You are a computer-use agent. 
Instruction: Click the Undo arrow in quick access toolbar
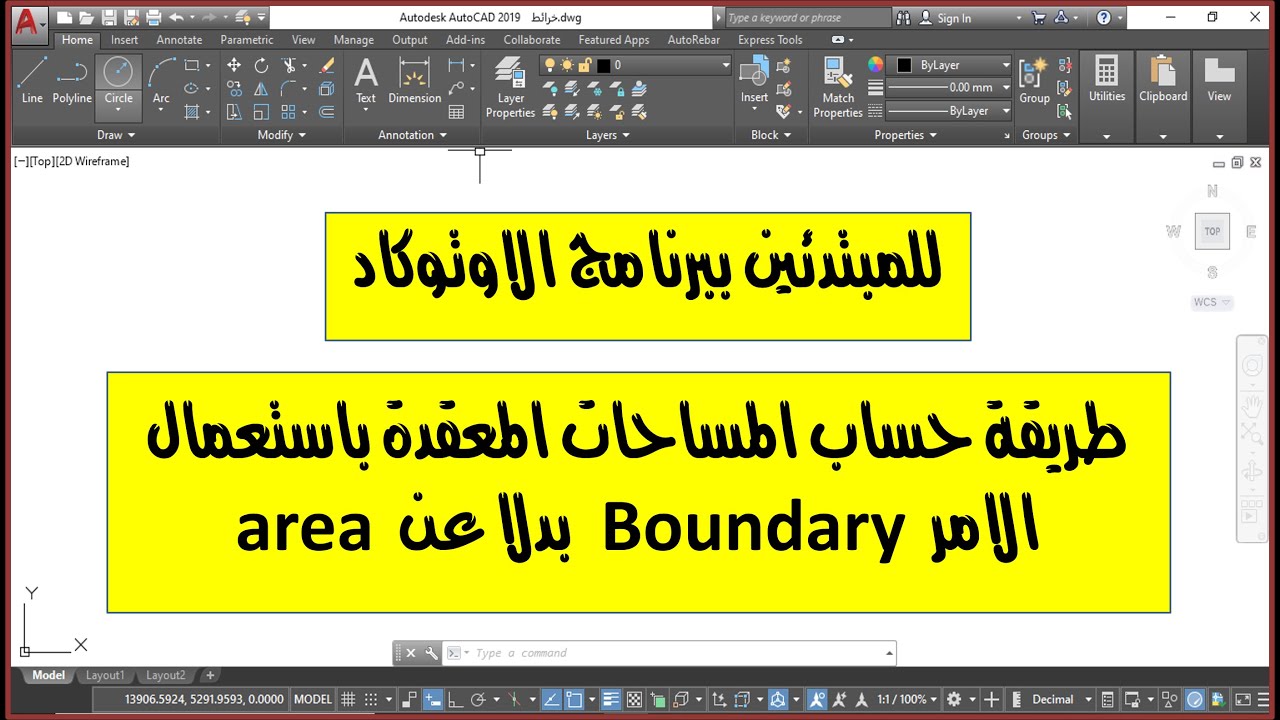(x=177, y=17)
